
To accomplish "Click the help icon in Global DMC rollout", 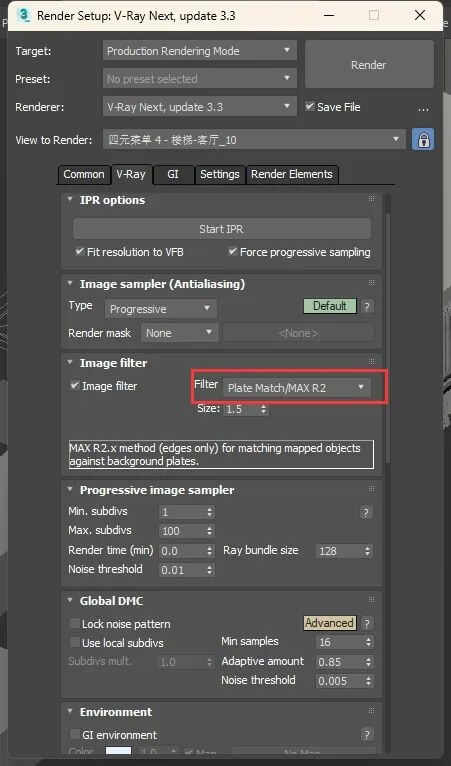I will [367, 623].
